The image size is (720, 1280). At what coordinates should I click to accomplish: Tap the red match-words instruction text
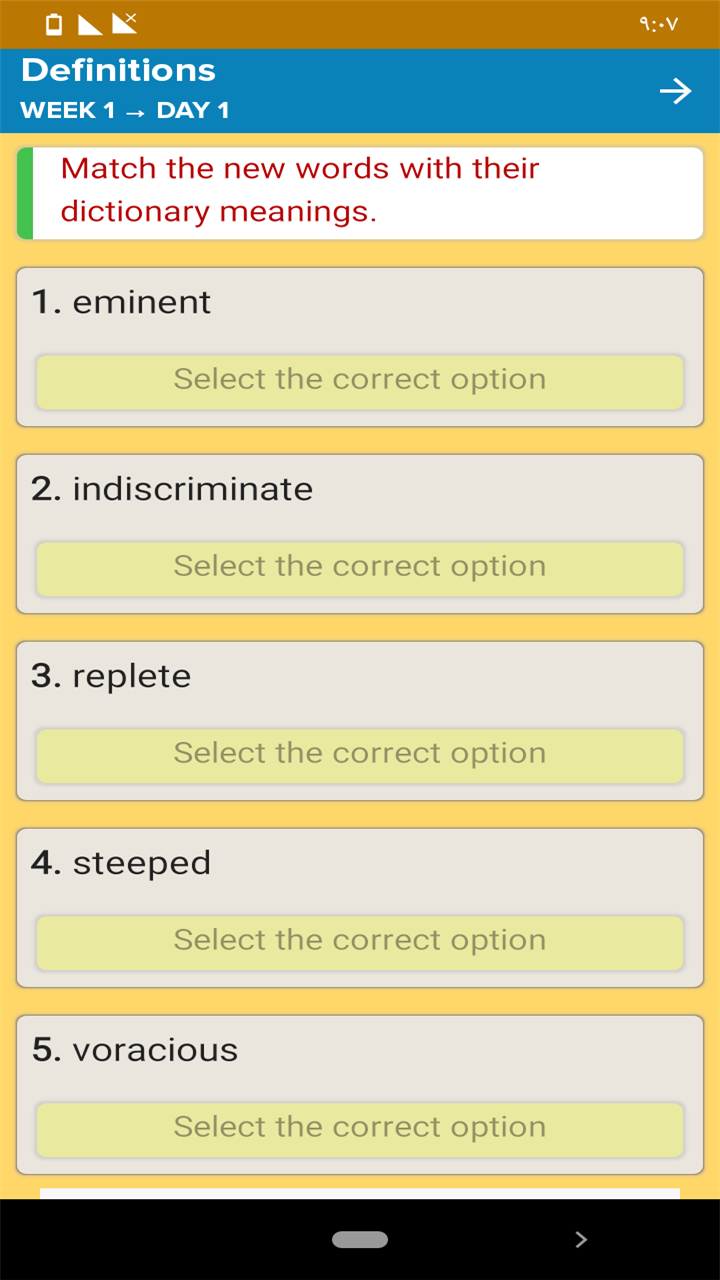pos(300,190)
